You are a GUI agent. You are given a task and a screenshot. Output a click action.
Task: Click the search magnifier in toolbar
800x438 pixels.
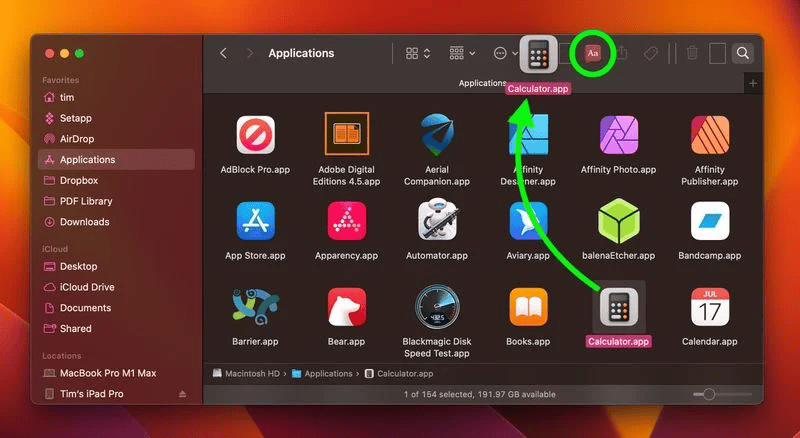coord(742,53)
